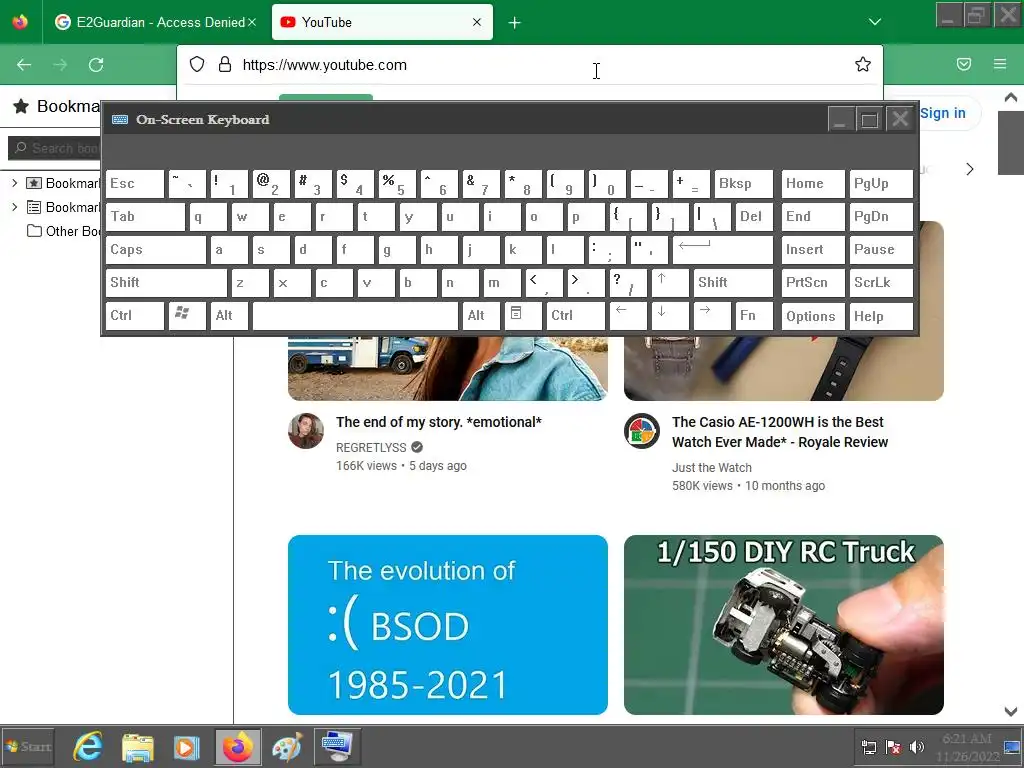The height and width of the screenshot is (768, 1024).
Task: Click the on-screen Enter key
Action: tap(723, 250)
